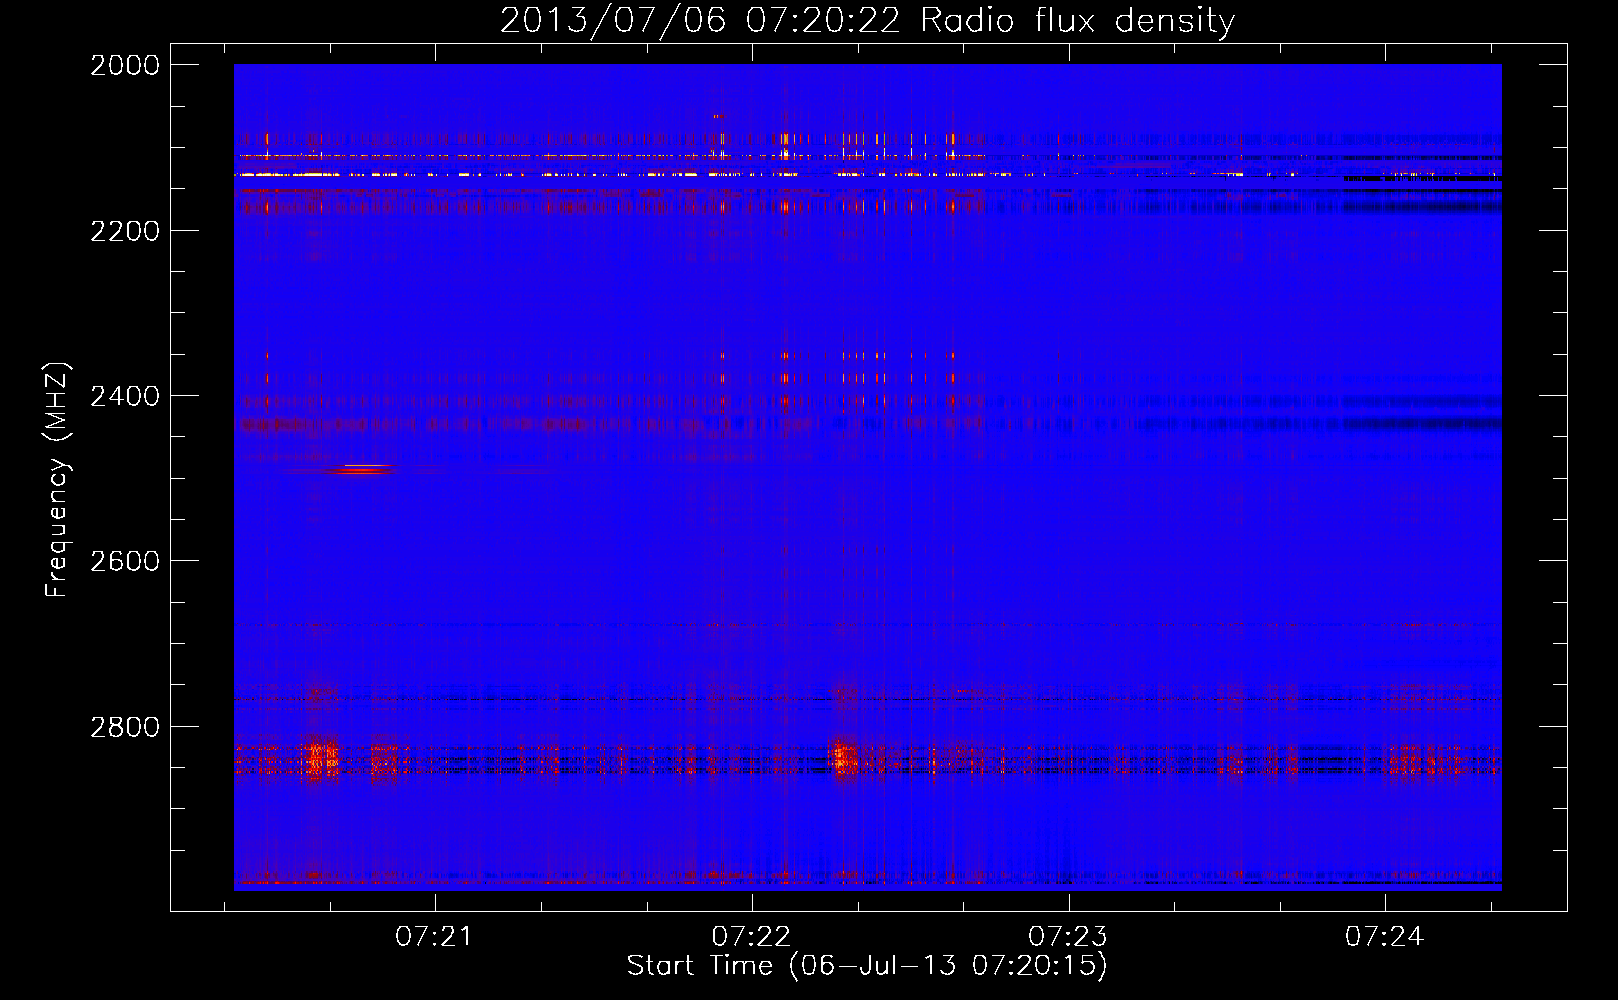
Task: Click the 'Start Time (06-Jul-13 07:20:15)' label
Action: [867, 966]
